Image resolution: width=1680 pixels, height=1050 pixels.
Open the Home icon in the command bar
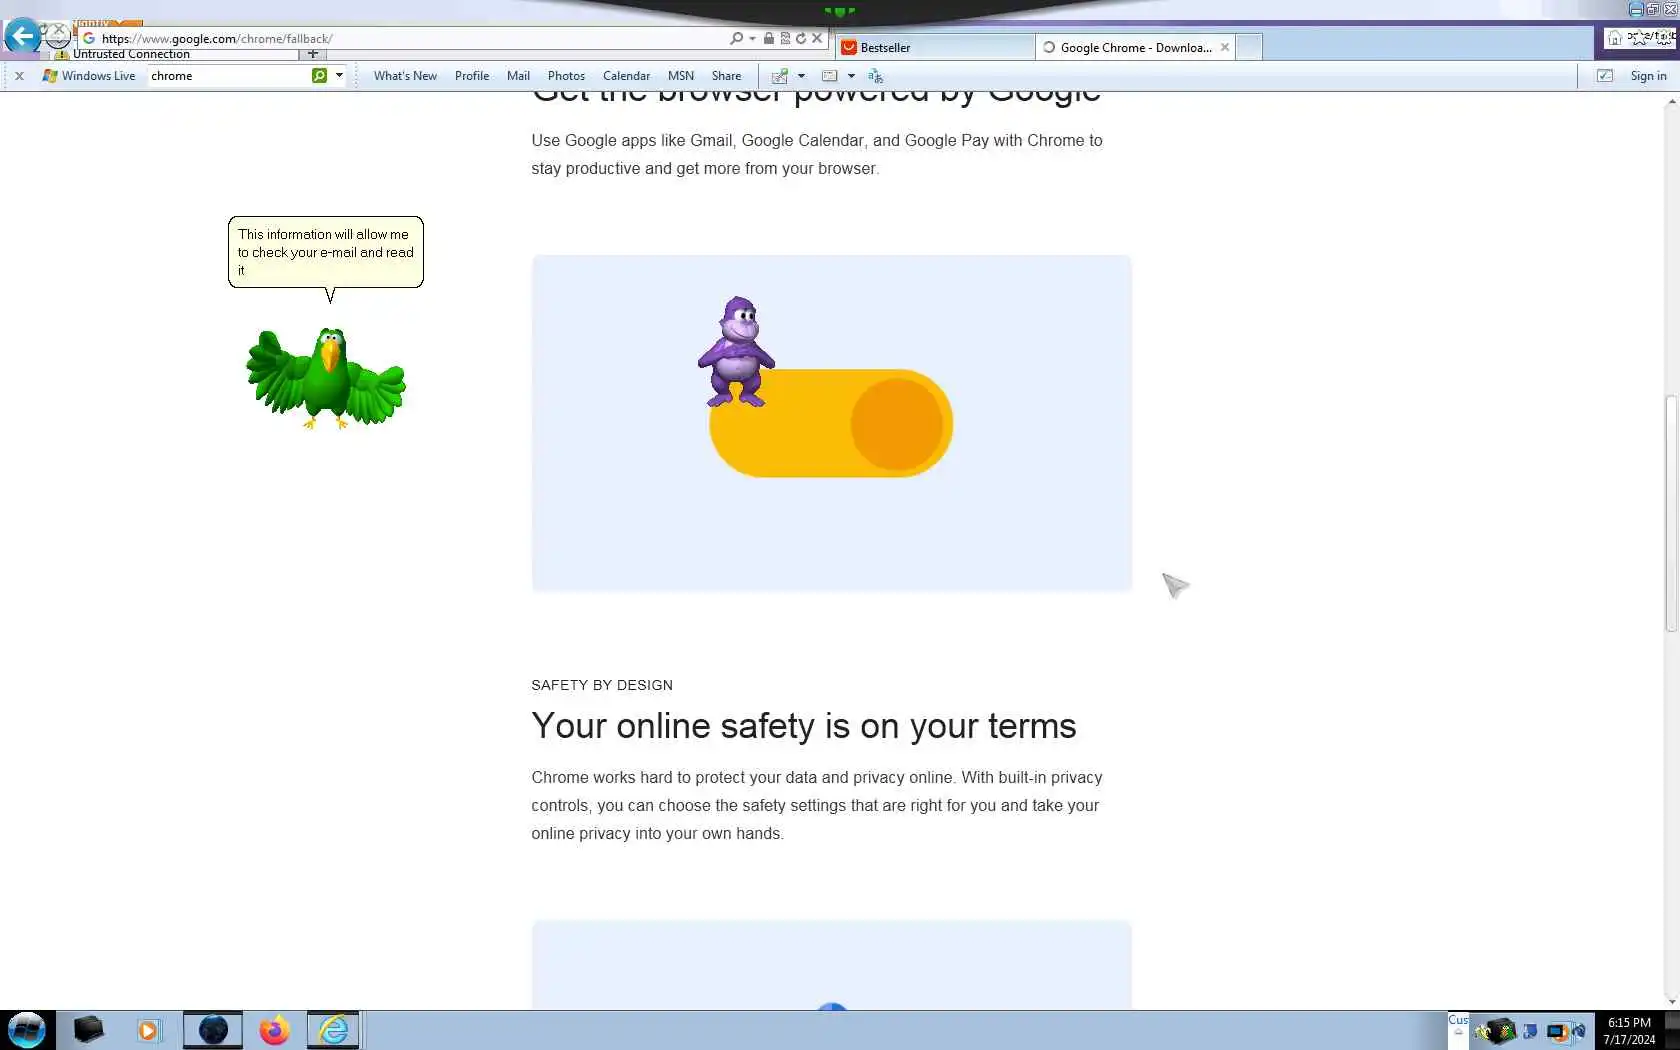(x=1615, y=38)
